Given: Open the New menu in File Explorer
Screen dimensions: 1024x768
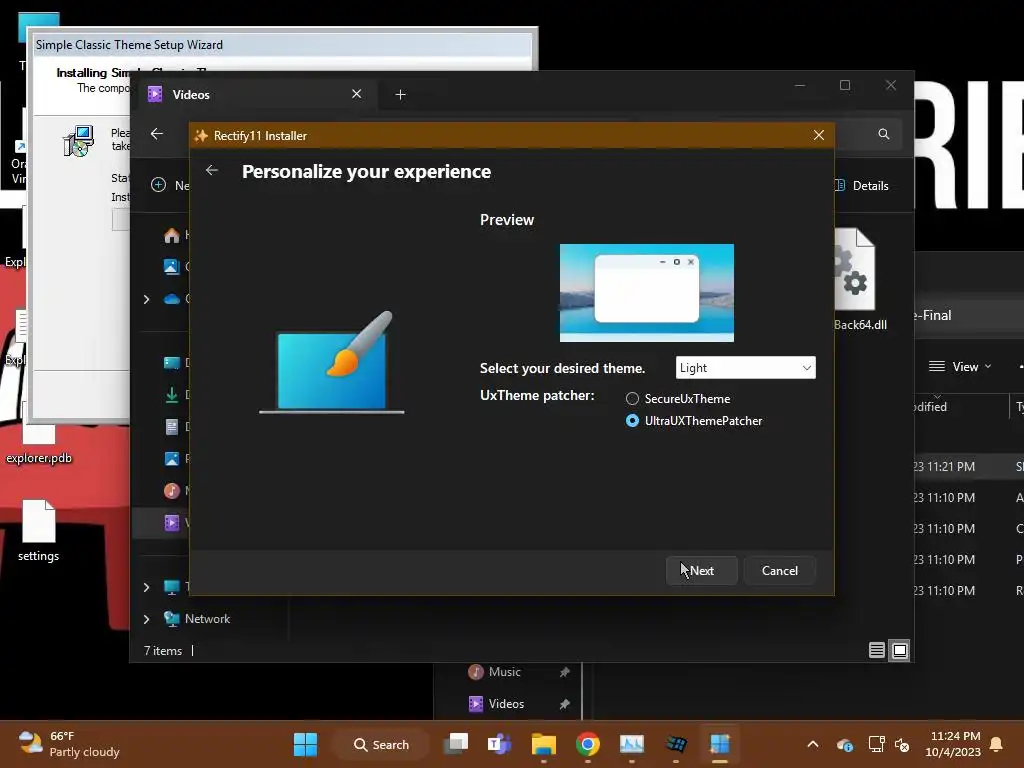Looking at the screenshot, I should coord(170,185).
